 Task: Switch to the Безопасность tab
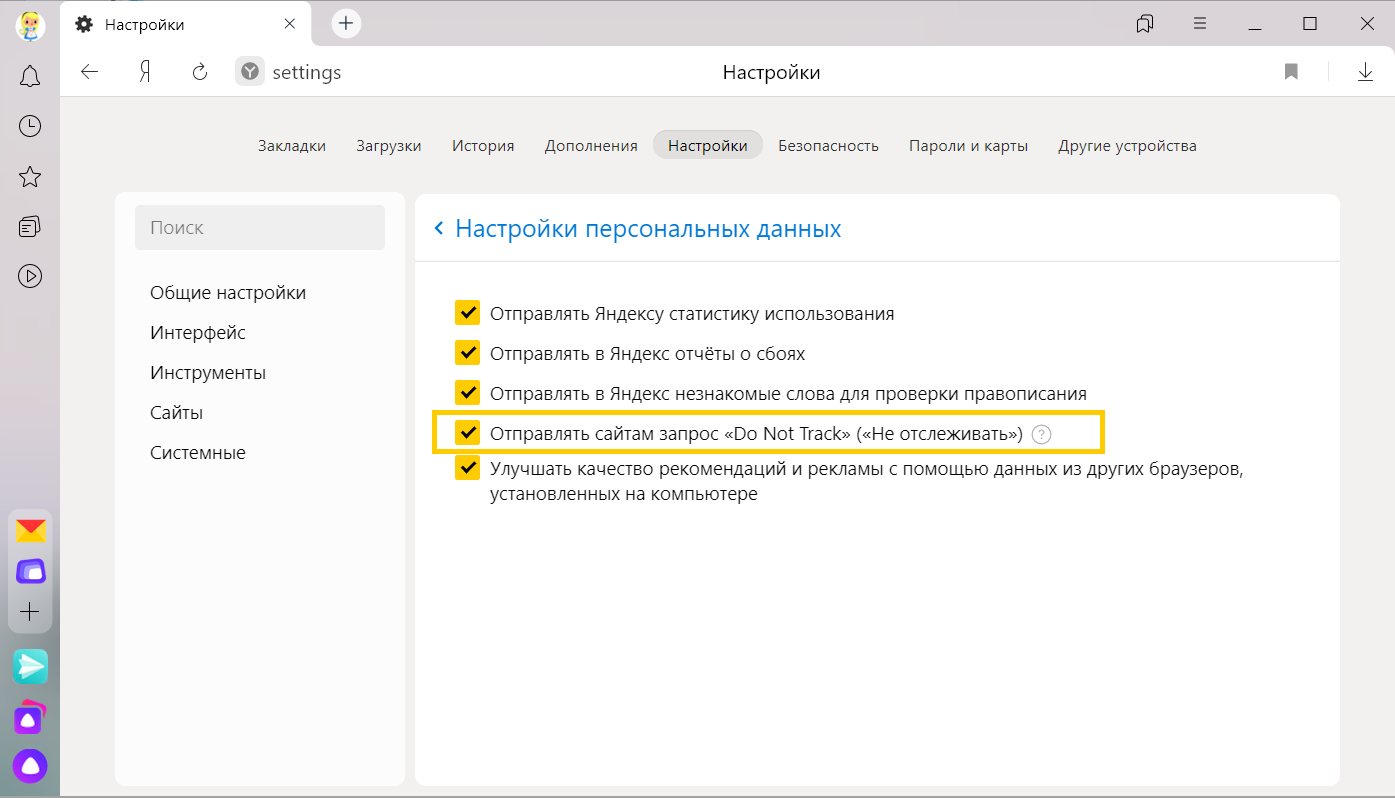coord(829,145)
